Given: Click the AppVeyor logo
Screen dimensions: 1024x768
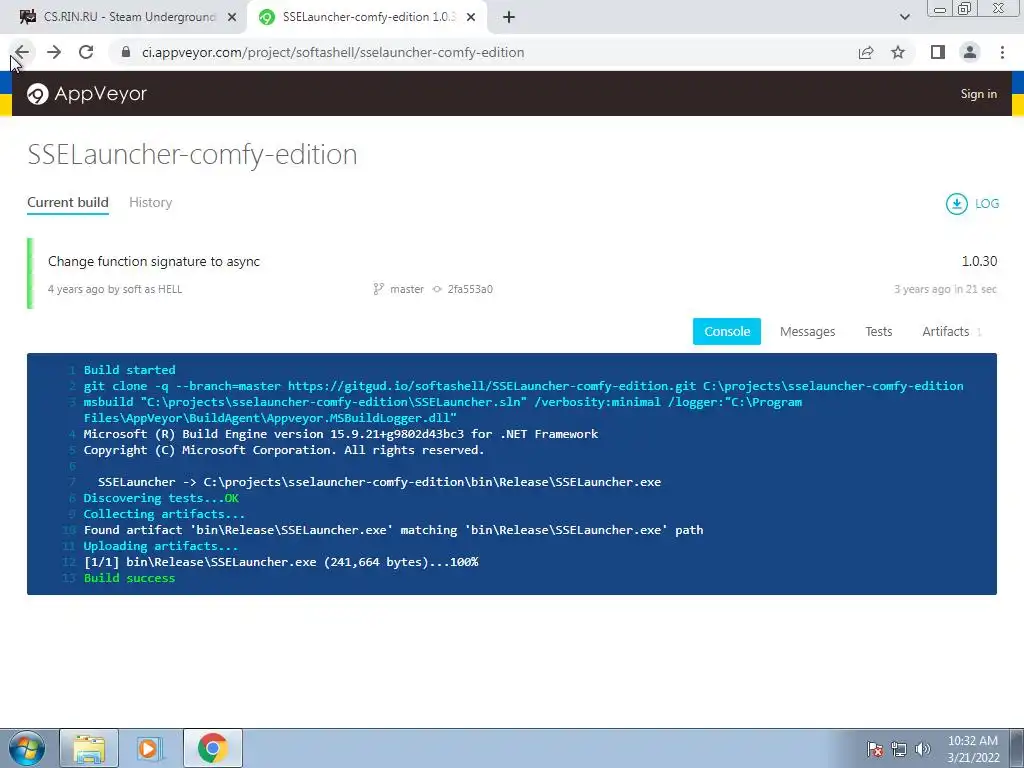Looking at the screenshot, I should 87,94.
